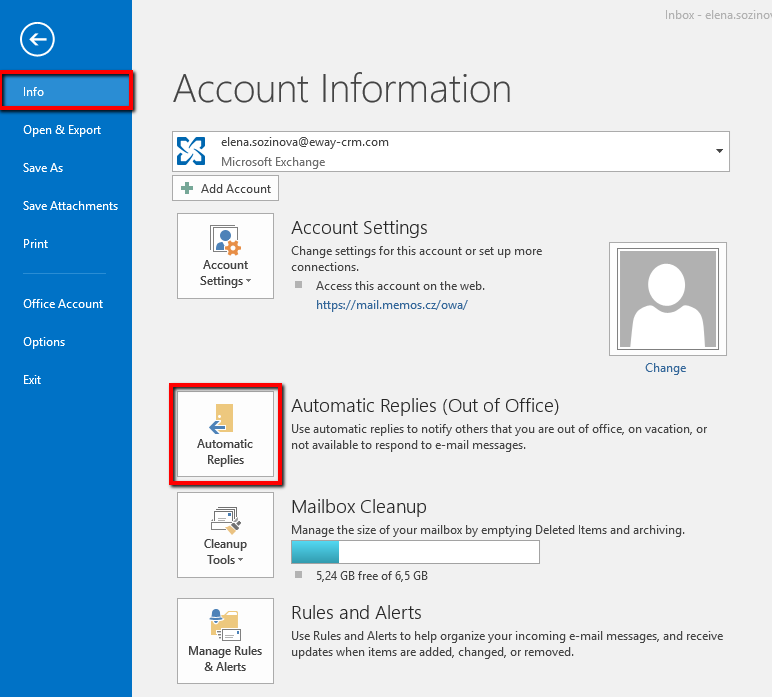Viewport: 772px width, 697px height.
Task: Open Manage Rules & Alerts
Action: coord(225,641)
